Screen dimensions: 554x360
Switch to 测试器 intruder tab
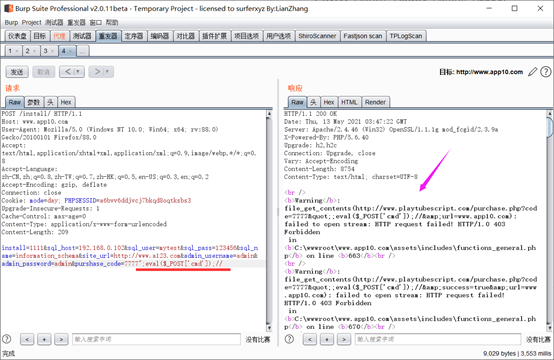coord(82,36)
